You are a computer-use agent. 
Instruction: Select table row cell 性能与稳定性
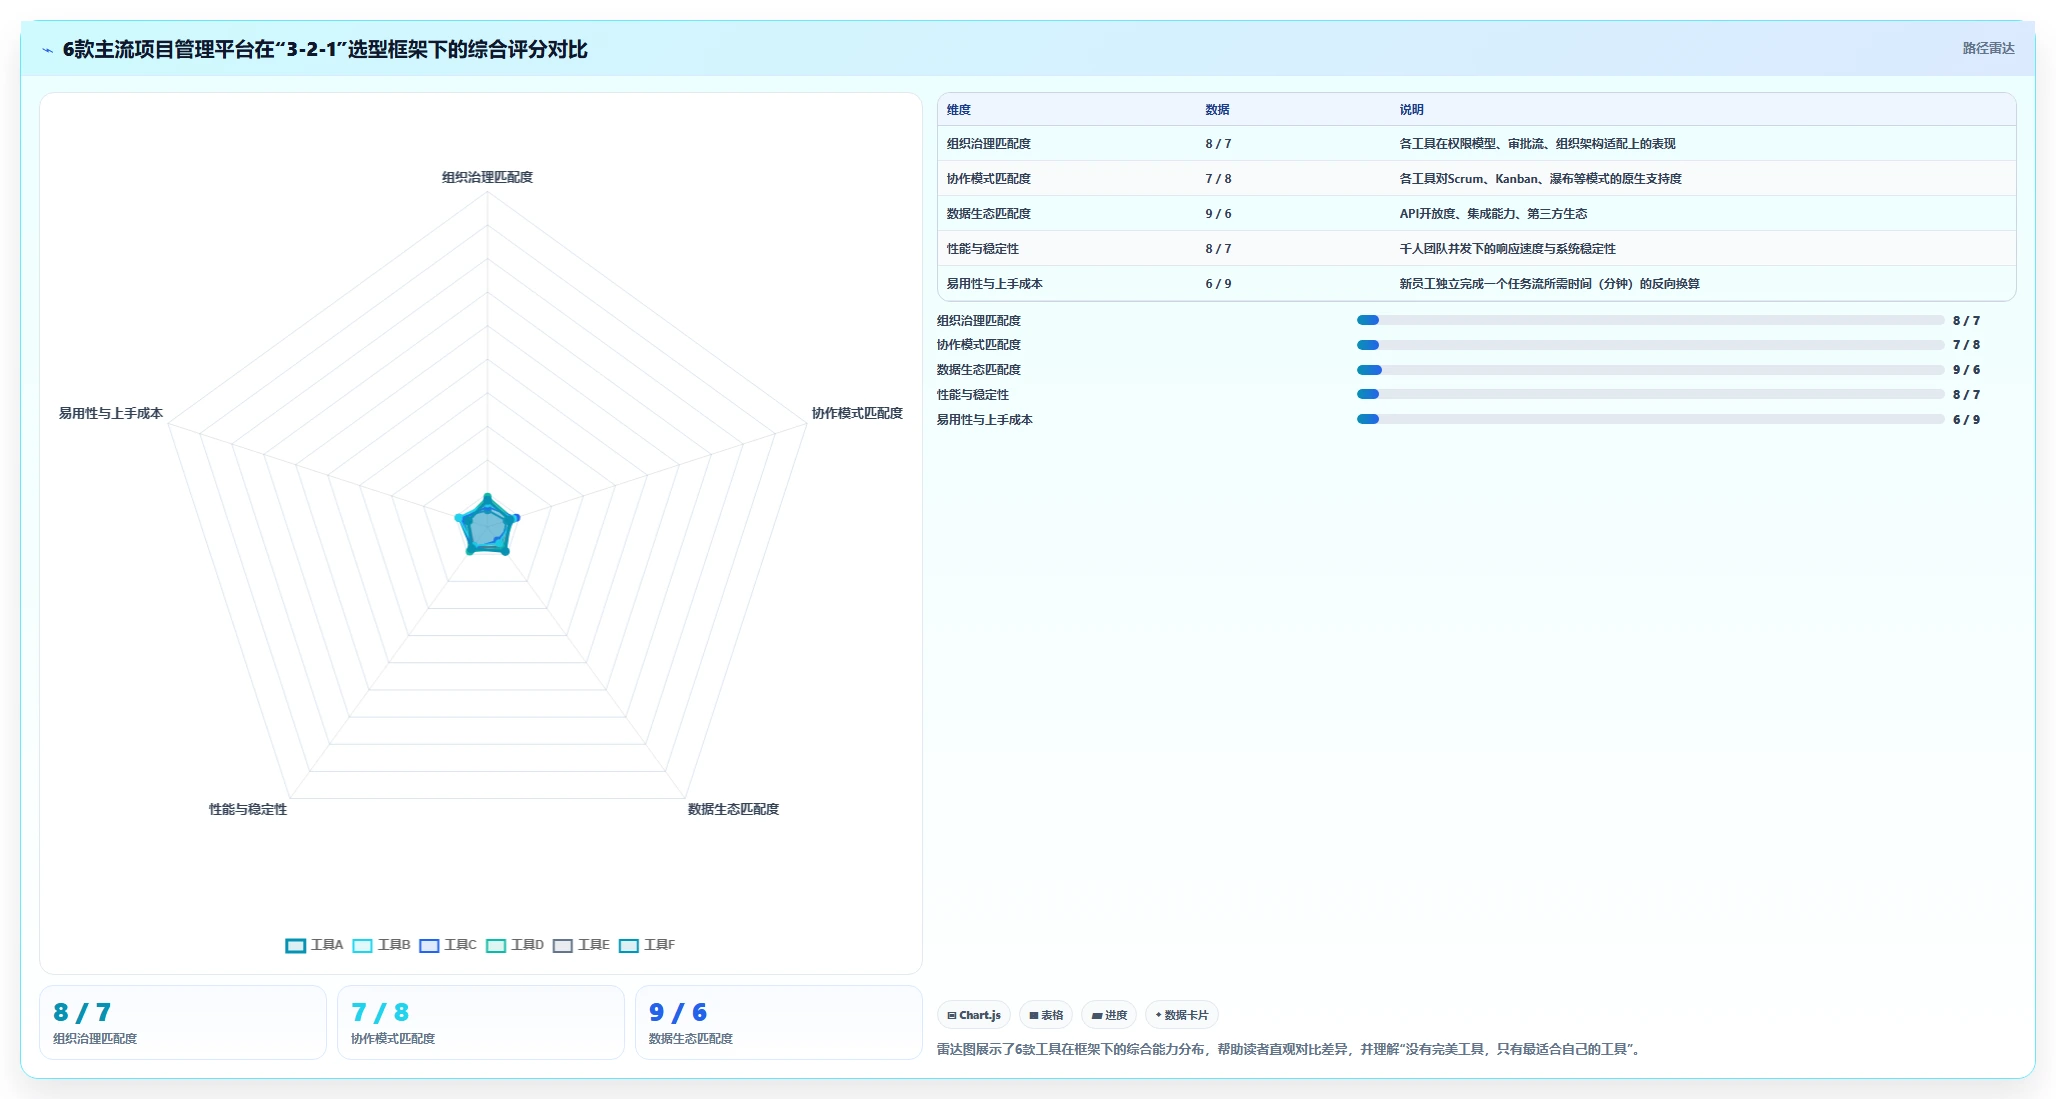[x=983, y=249]
